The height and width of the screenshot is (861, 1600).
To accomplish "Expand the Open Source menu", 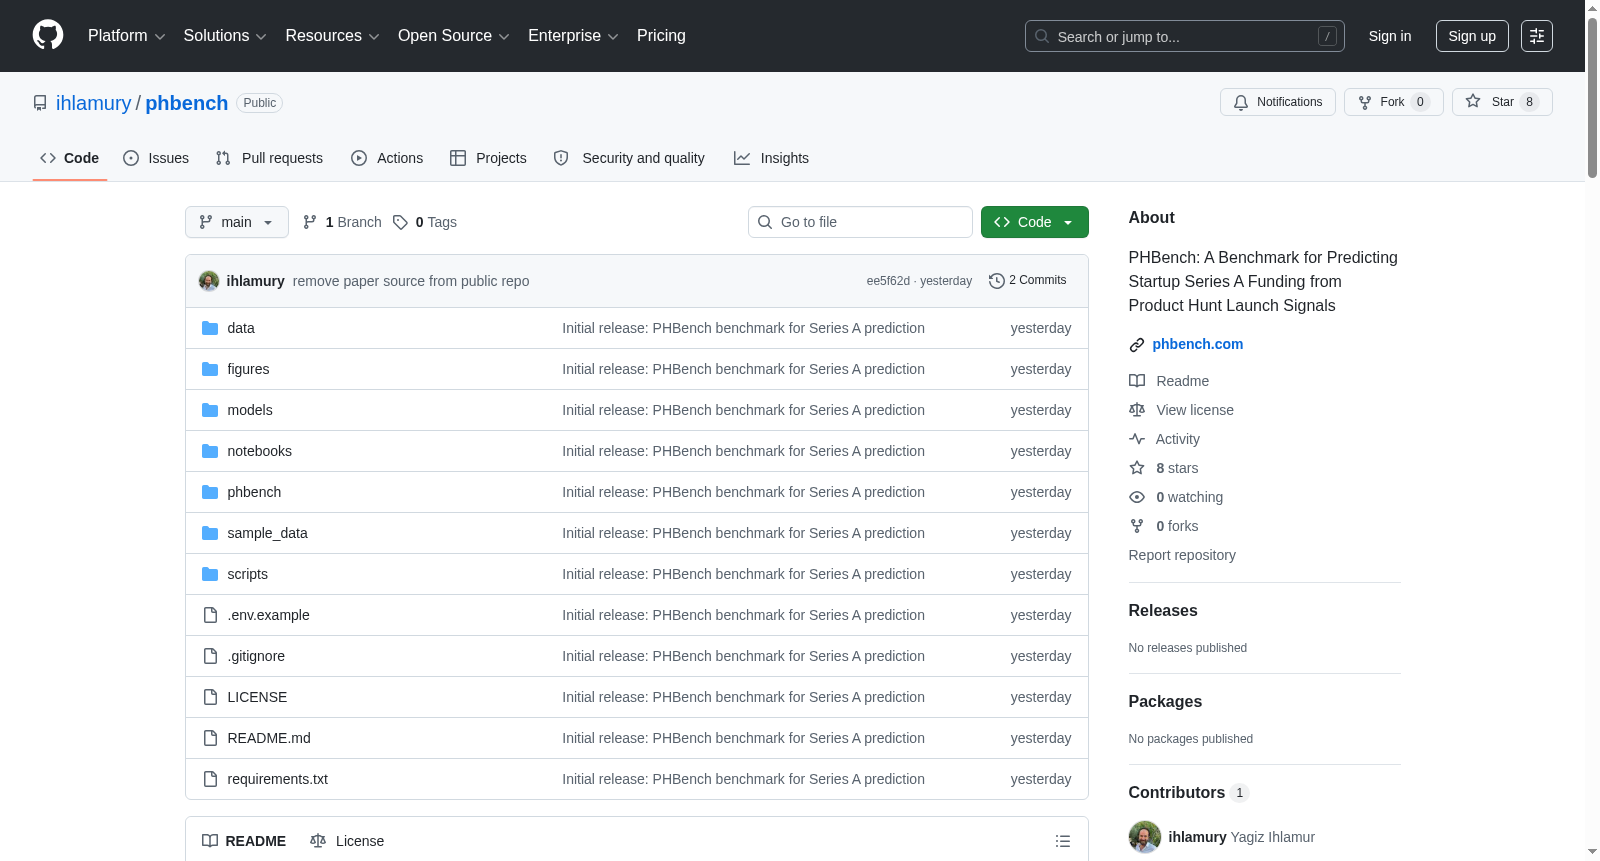I will click(454, 36).
